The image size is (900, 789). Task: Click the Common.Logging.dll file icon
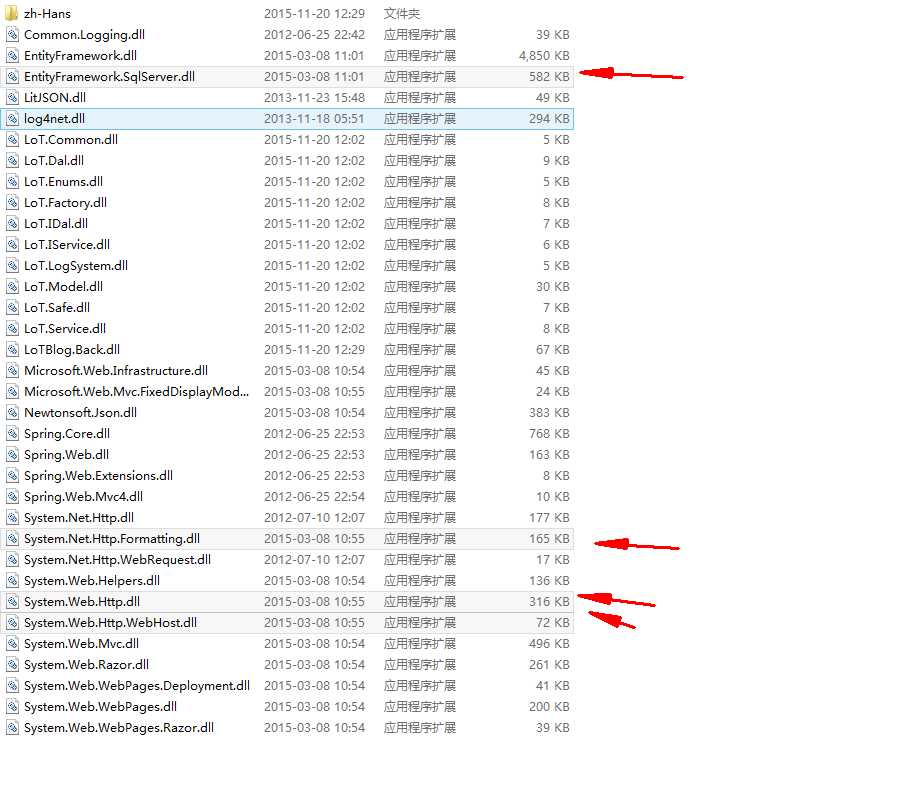pyautogui.click(x=12, y=34)
